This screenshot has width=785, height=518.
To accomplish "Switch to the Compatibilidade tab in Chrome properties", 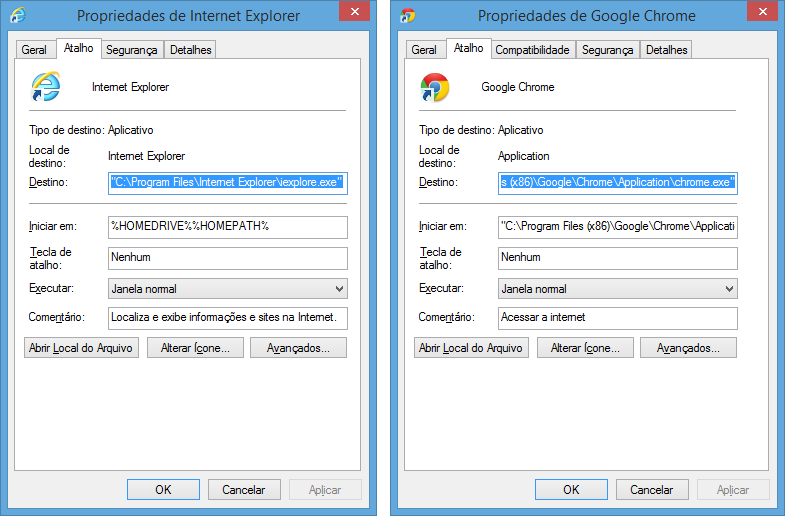I will click(532, 50).
